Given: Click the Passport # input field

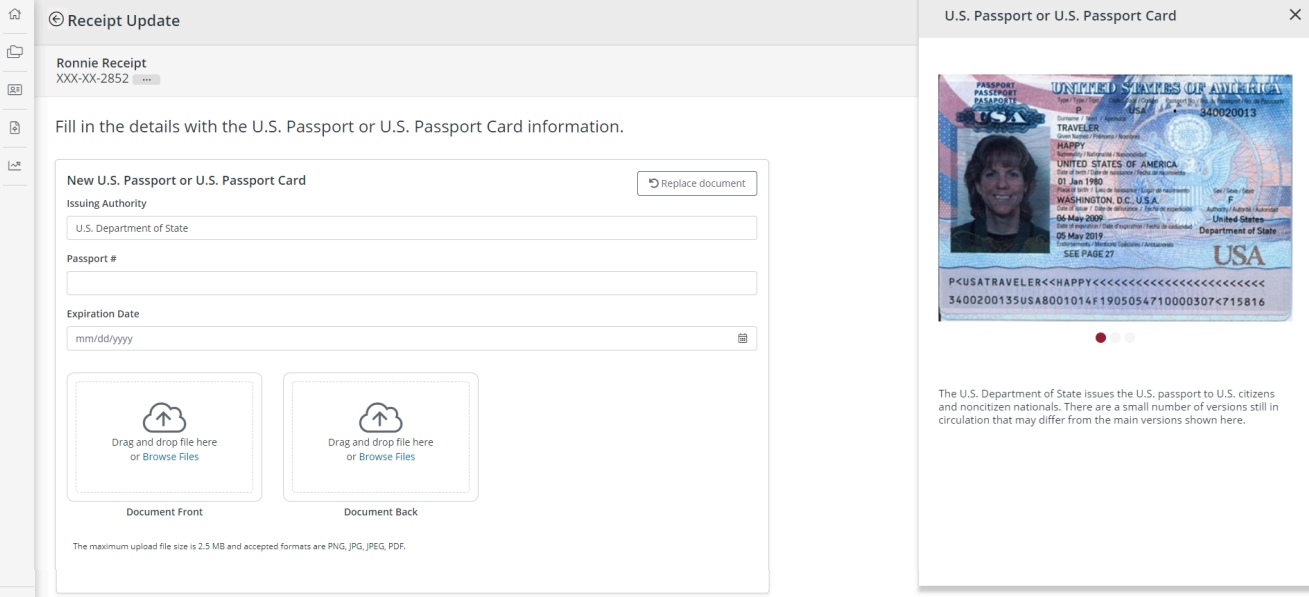Looking at the screenshot, I should (x=412, y=283).
